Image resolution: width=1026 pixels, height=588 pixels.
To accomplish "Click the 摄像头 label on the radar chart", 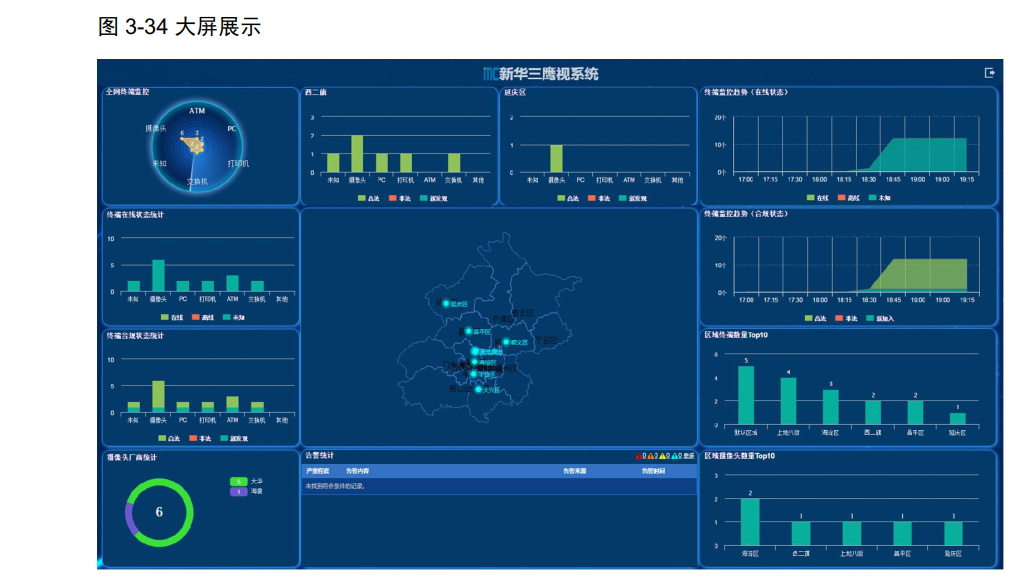I will (x=156, y=129).
